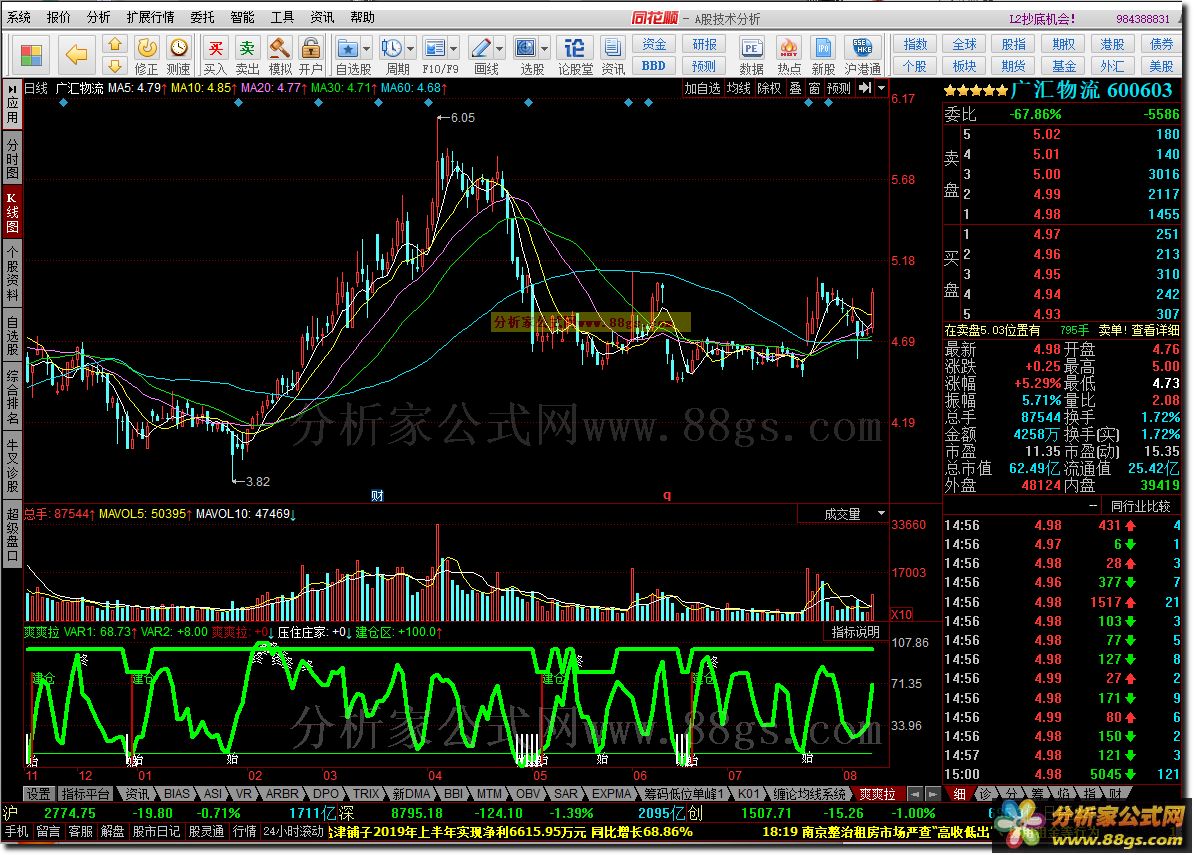
Task: Click the yellow up arrow icon
Action: [x=113, y=44]
